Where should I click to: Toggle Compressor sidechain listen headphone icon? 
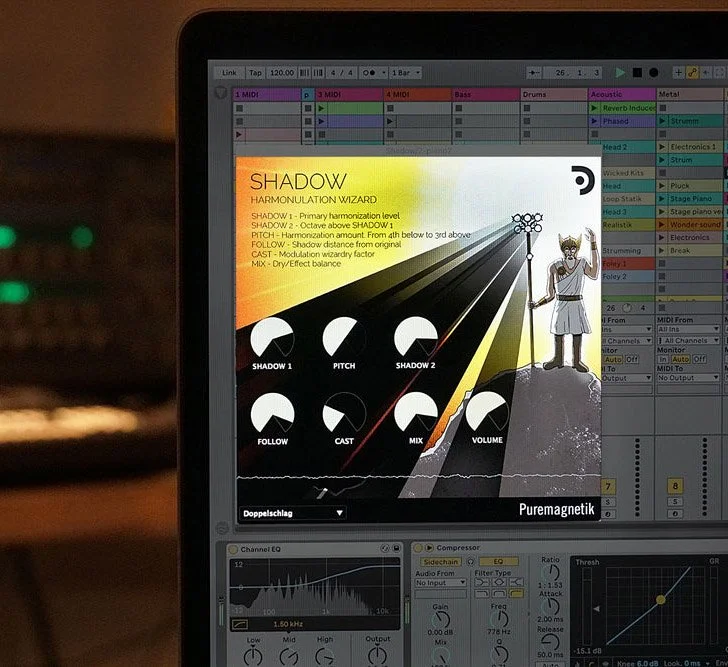[x=470, y=562]
